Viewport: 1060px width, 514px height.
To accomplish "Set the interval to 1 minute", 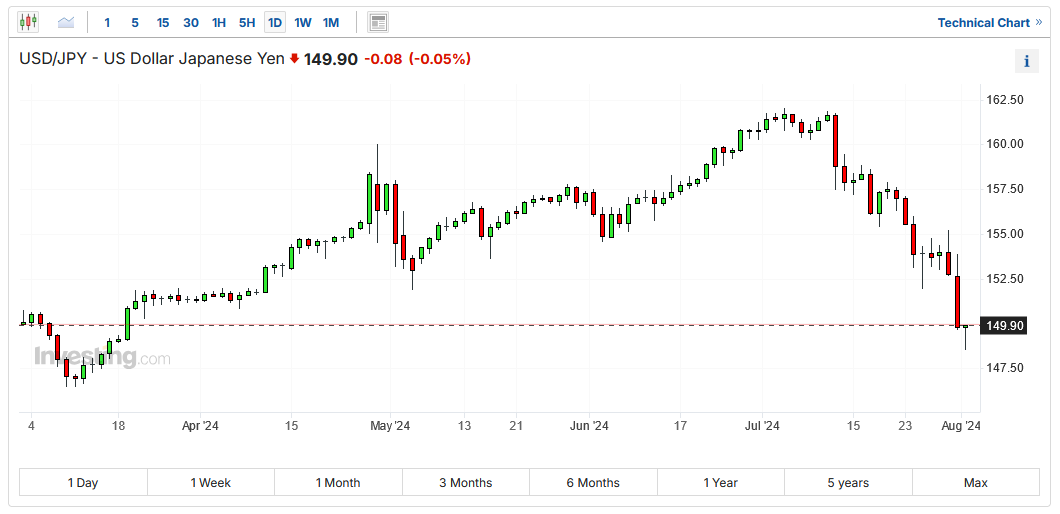I will (x=108, y=22).
